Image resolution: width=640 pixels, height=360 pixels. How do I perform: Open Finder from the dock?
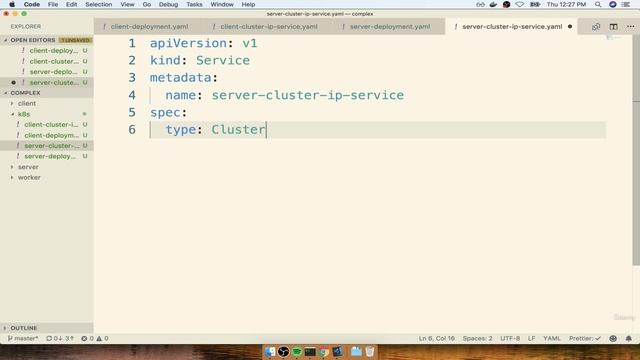point(270,351)
